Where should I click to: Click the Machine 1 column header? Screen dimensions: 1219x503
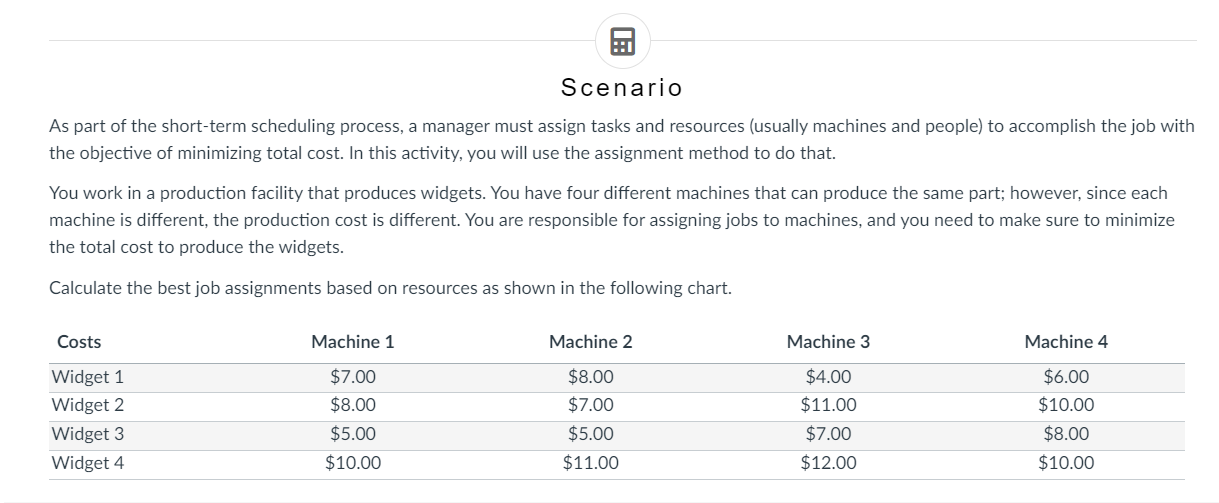coord(352,342)
